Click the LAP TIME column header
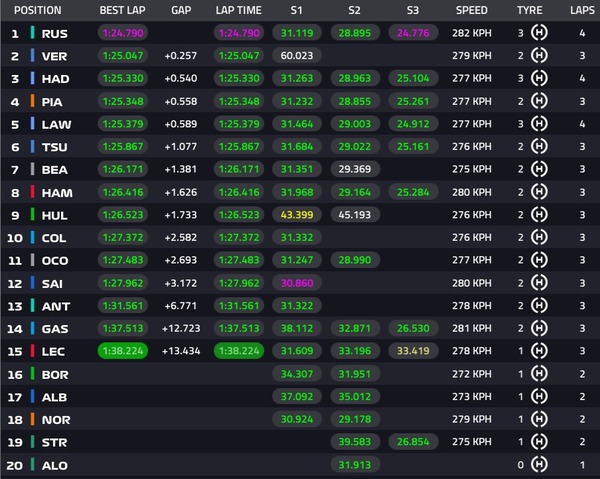 pos(239,10)
